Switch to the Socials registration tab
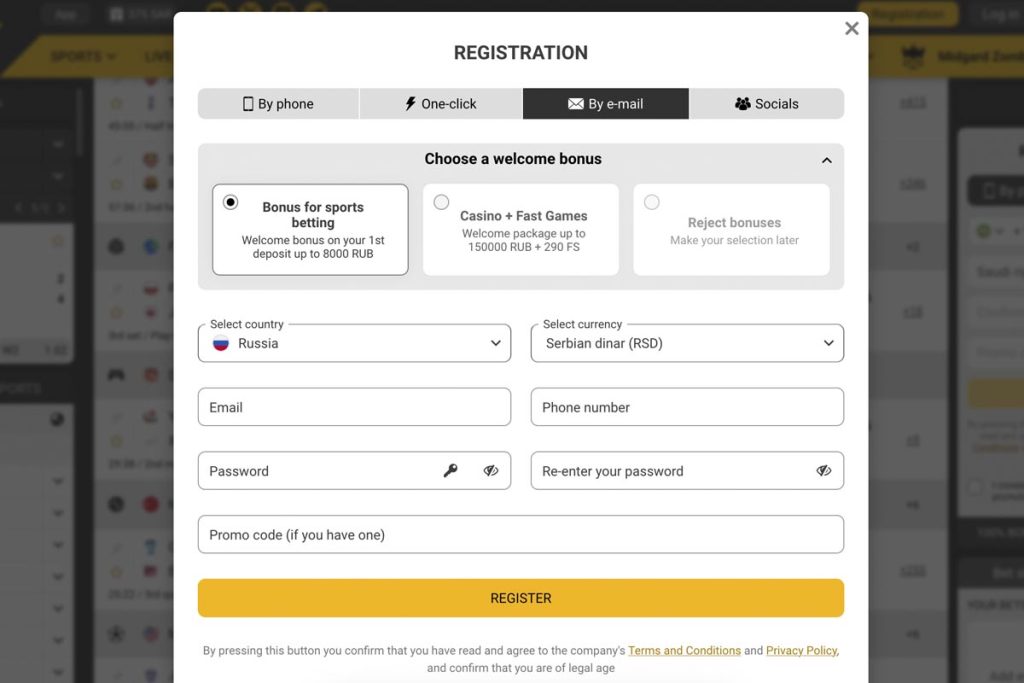This screenshot has width=1024, height=683. pyautogui.click(x=767, y=104)
